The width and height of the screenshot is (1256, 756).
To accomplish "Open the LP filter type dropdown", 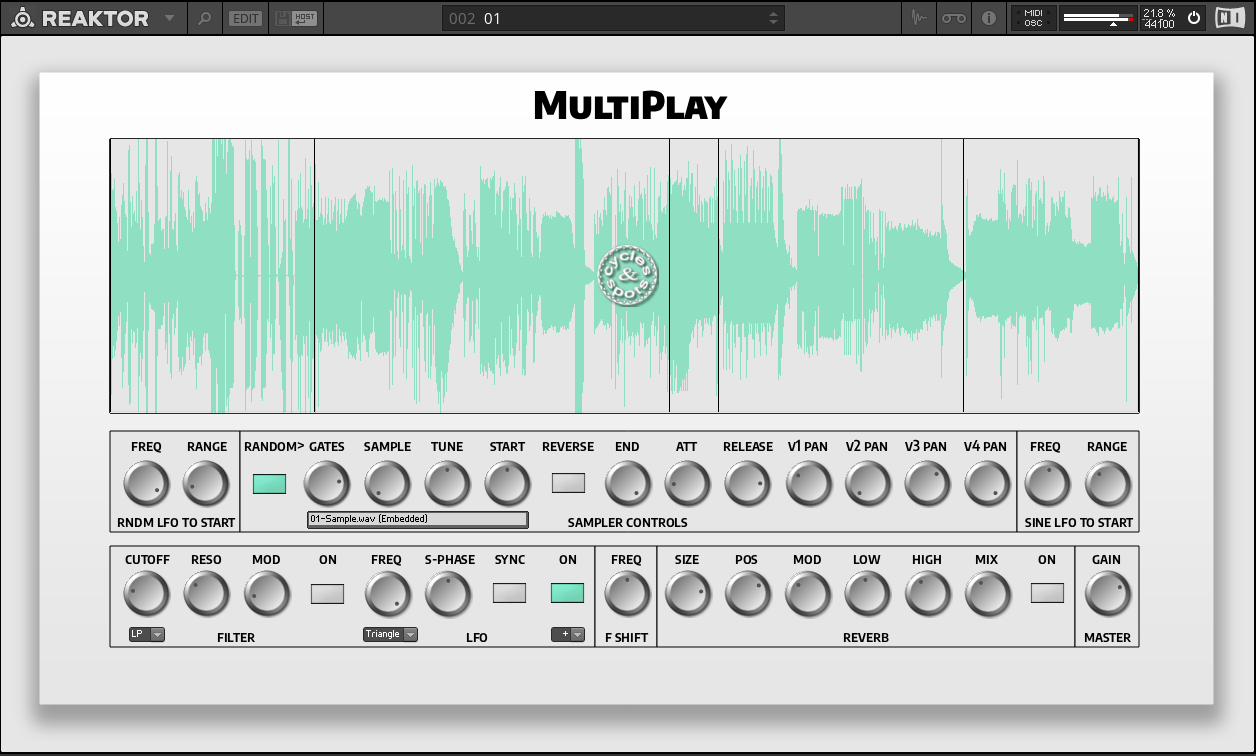I will 147,634.
